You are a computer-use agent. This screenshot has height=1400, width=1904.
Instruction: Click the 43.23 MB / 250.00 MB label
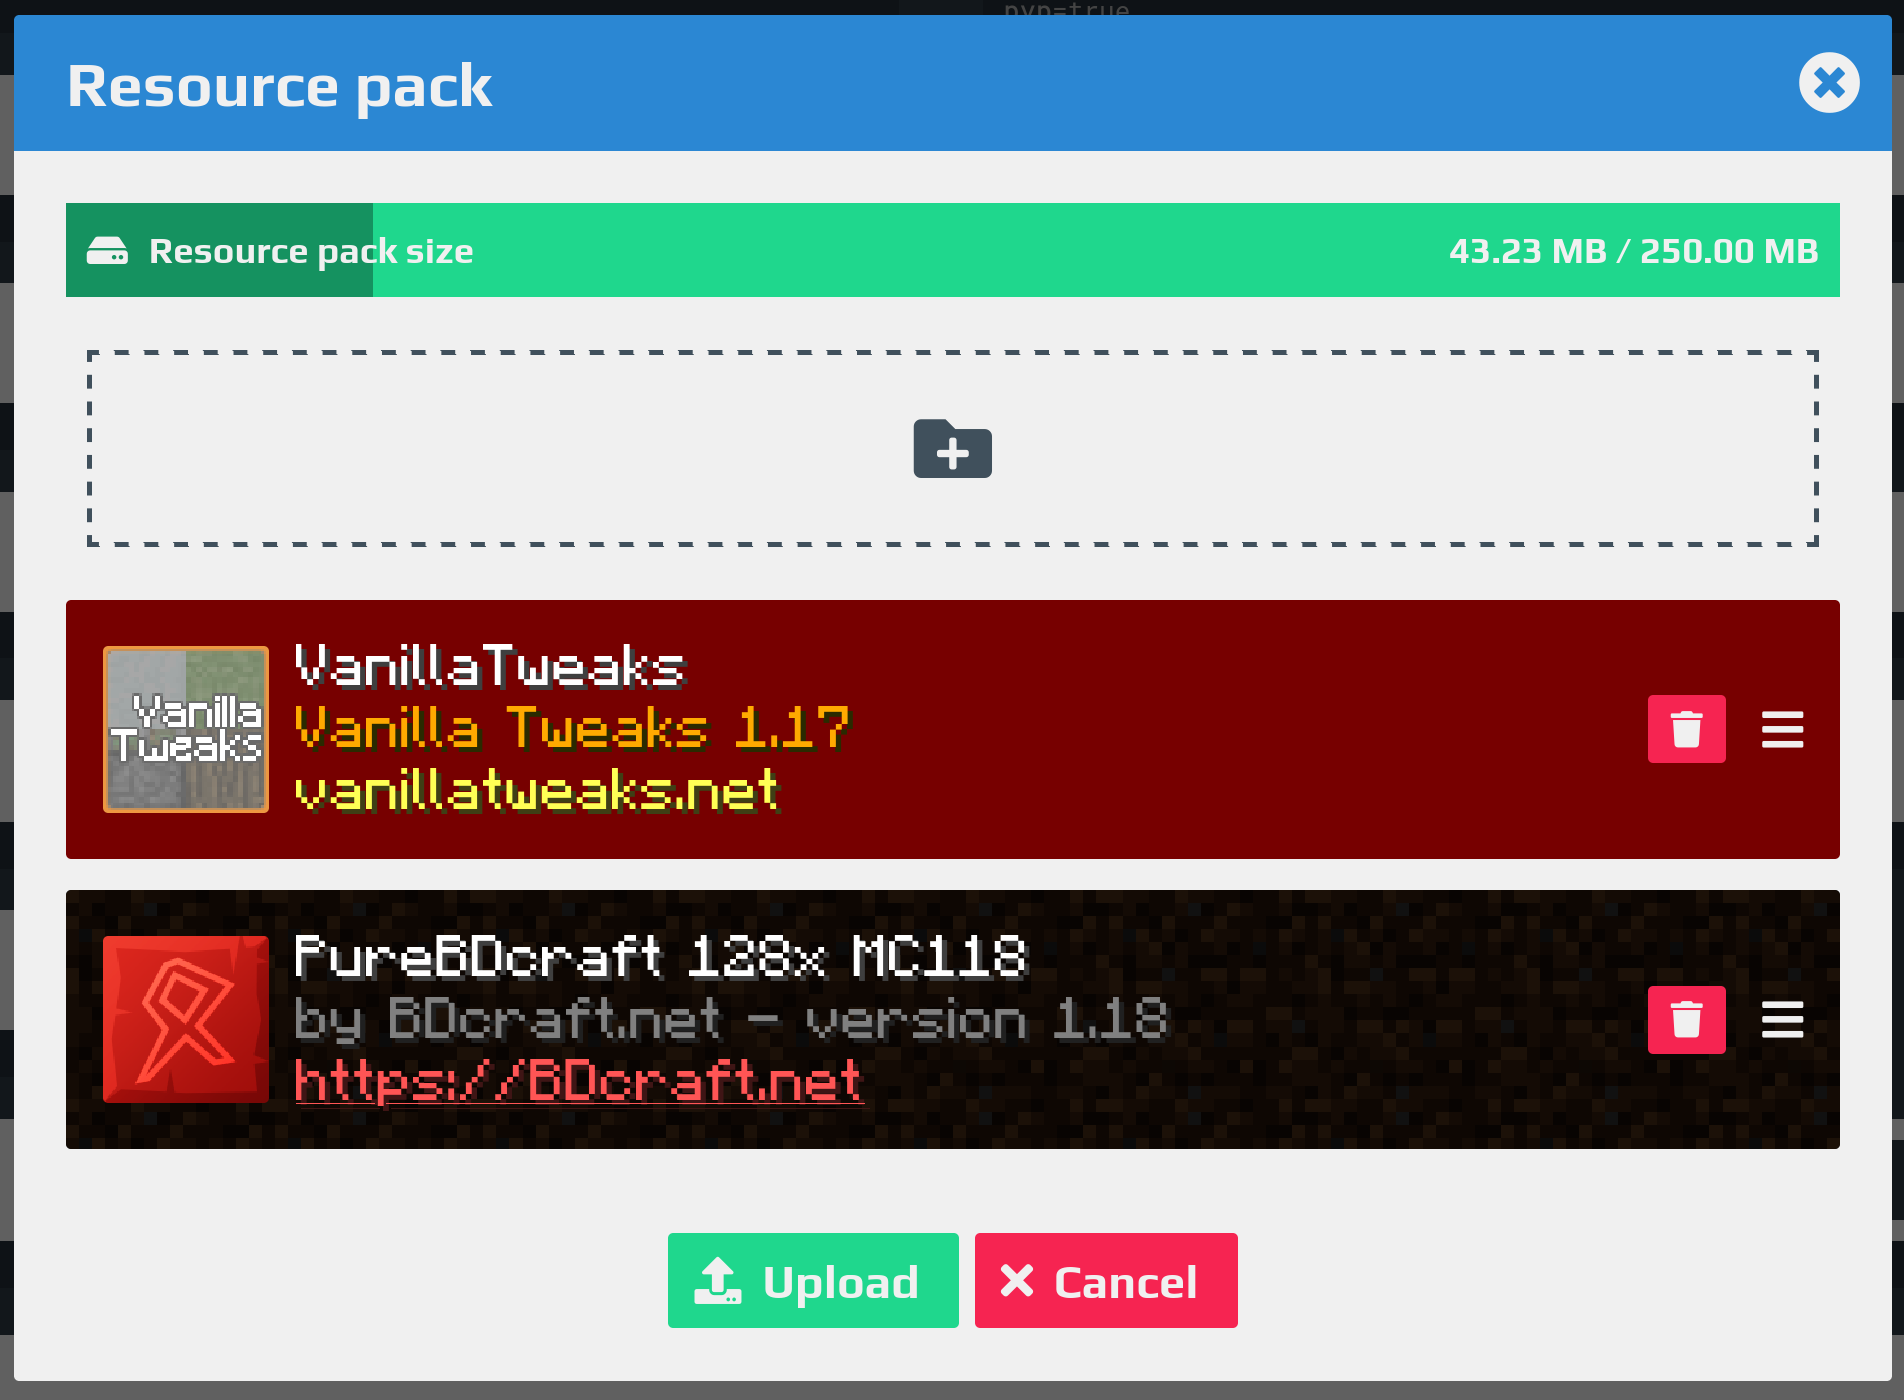[x=1633, y=251]
